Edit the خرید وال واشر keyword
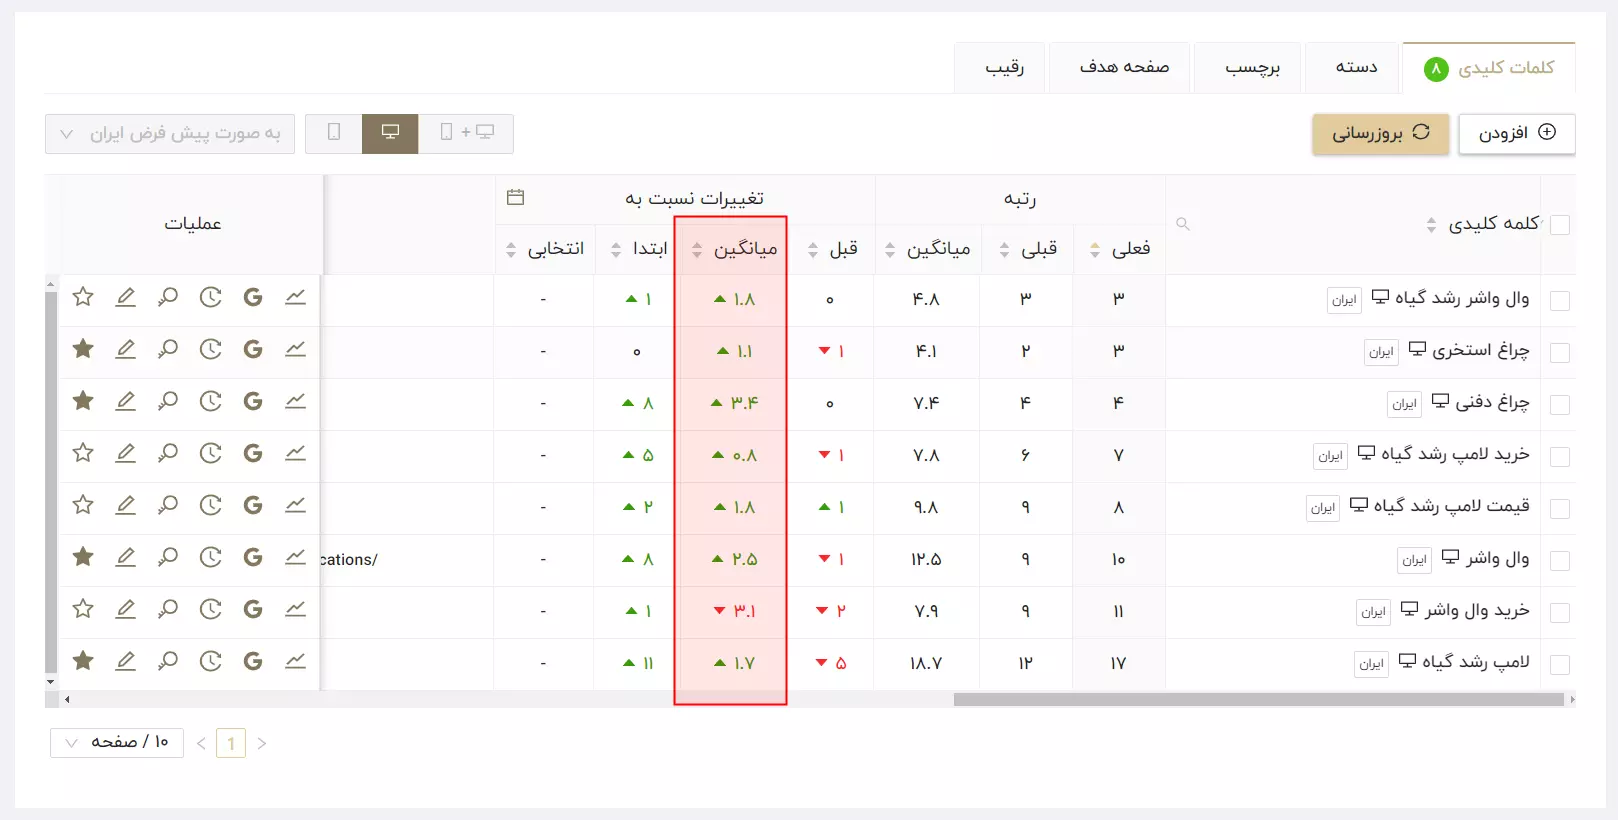1618x820 pixels. coord(125,609)
